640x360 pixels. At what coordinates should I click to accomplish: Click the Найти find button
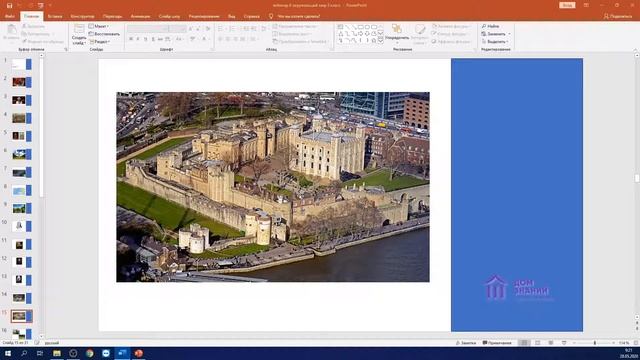click(x=491, y=26)
